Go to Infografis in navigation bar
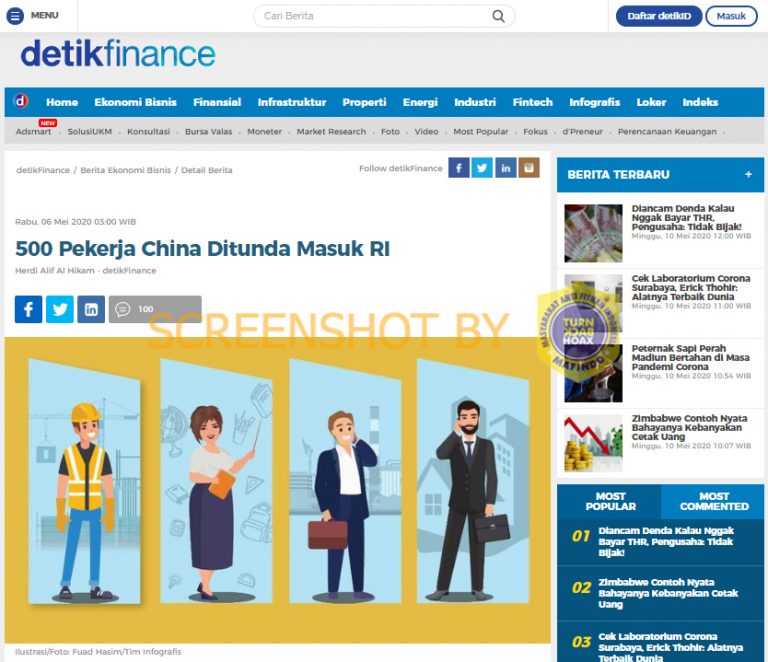 click(594, 102)
